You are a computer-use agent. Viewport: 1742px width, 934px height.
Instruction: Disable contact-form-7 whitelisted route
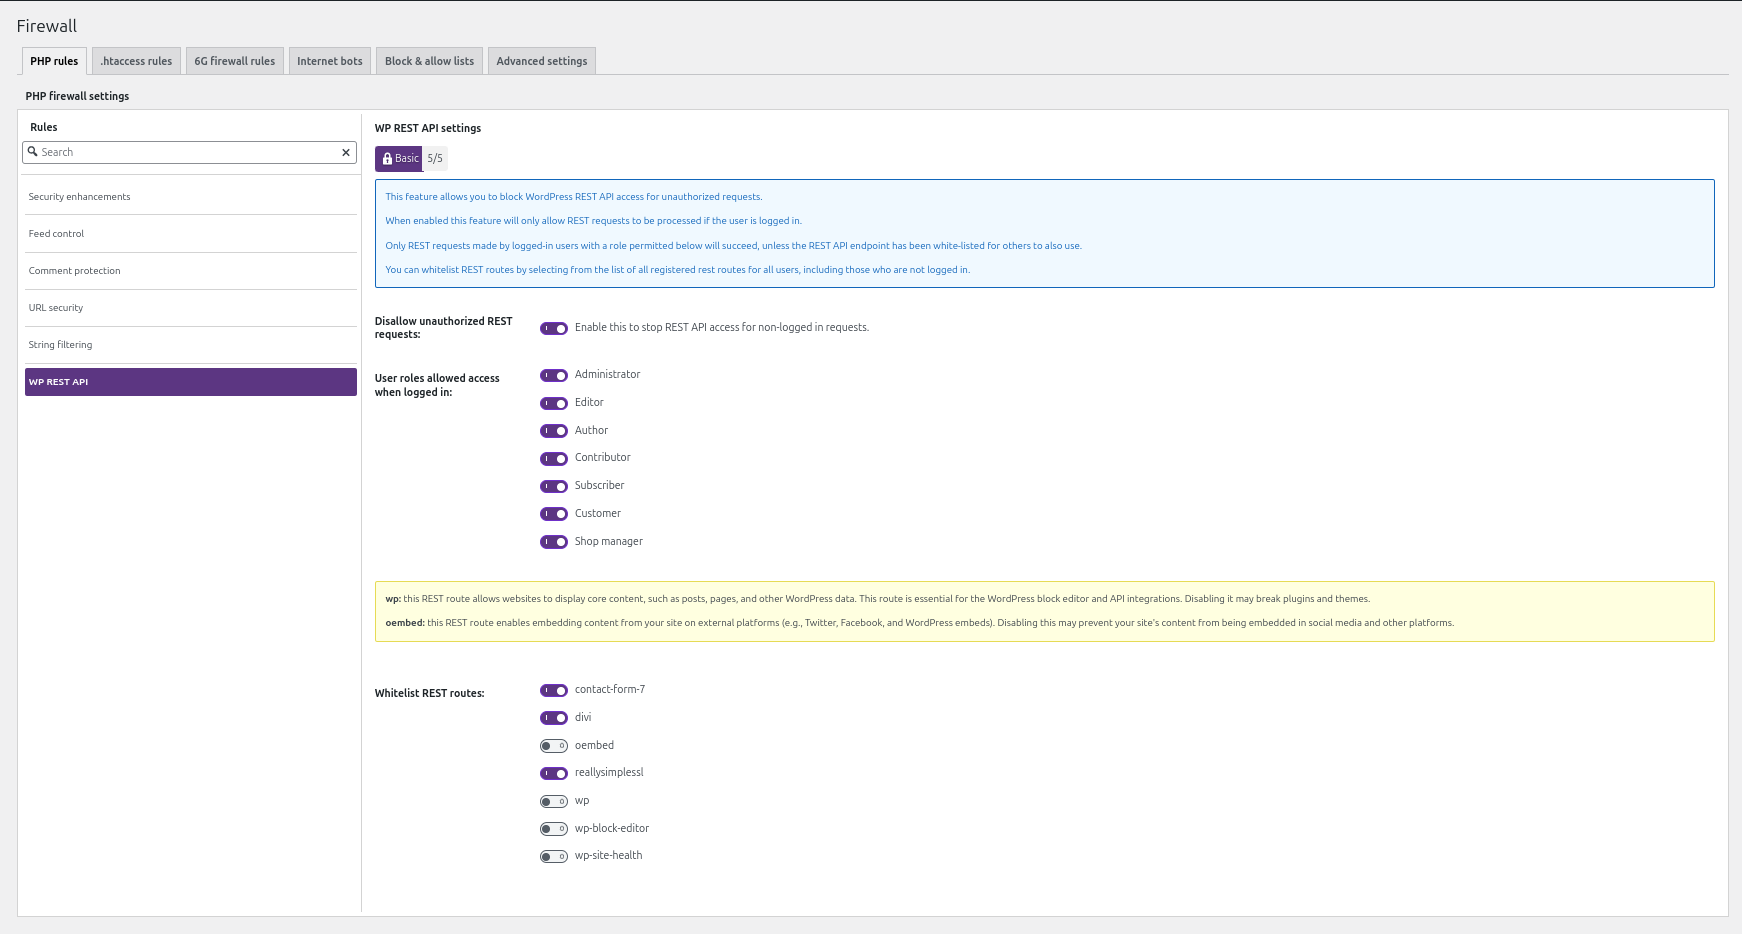tap(554, 691)
